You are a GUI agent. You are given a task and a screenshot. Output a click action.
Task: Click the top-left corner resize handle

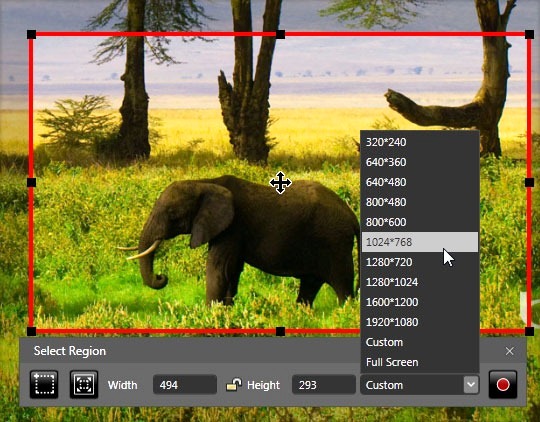click(31, 34)
